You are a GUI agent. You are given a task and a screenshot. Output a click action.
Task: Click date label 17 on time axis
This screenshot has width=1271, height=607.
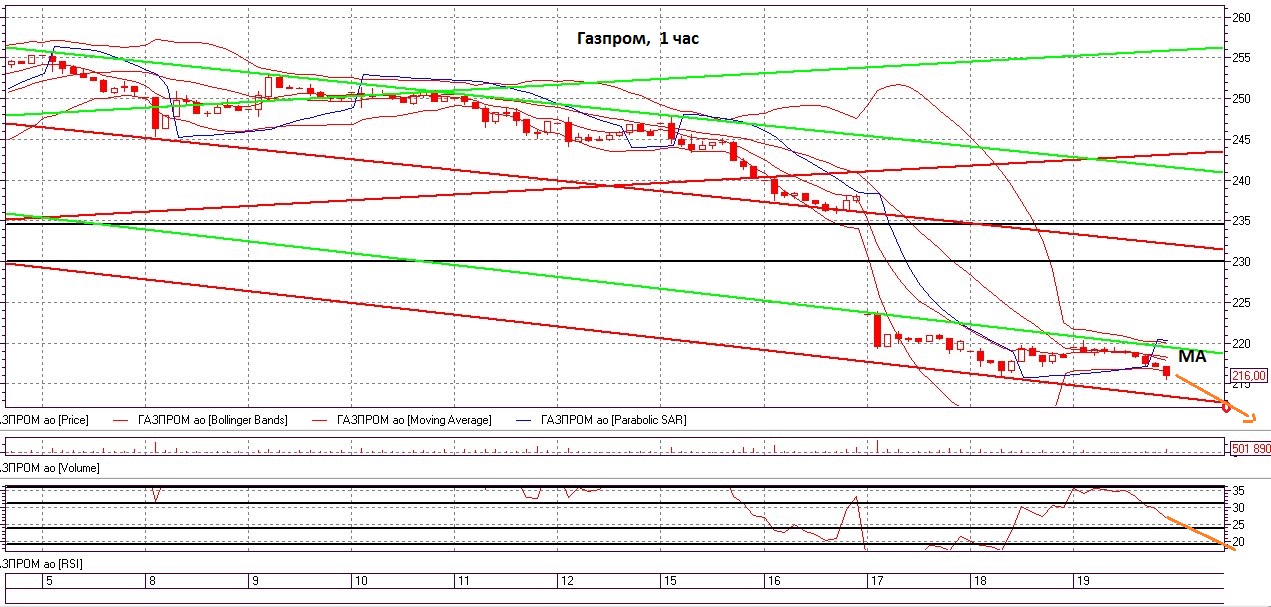click(x=876, y=581)
